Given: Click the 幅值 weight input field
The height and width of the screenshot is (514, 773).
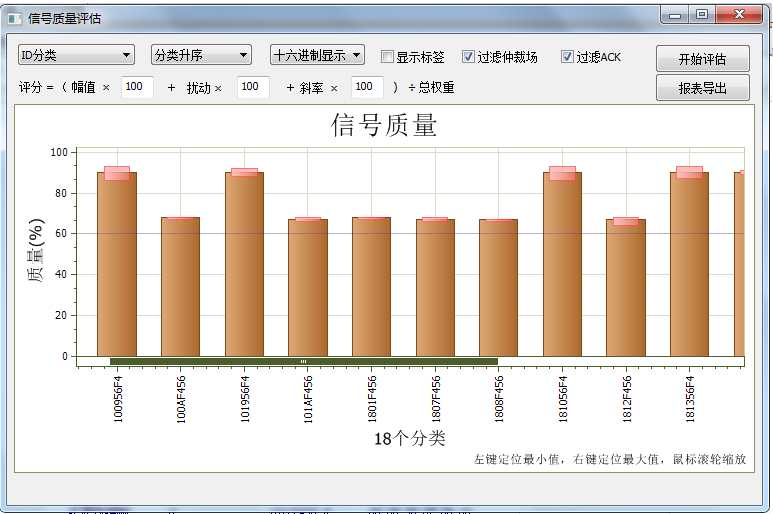Looking at the screenshot, I should point(137,87).
